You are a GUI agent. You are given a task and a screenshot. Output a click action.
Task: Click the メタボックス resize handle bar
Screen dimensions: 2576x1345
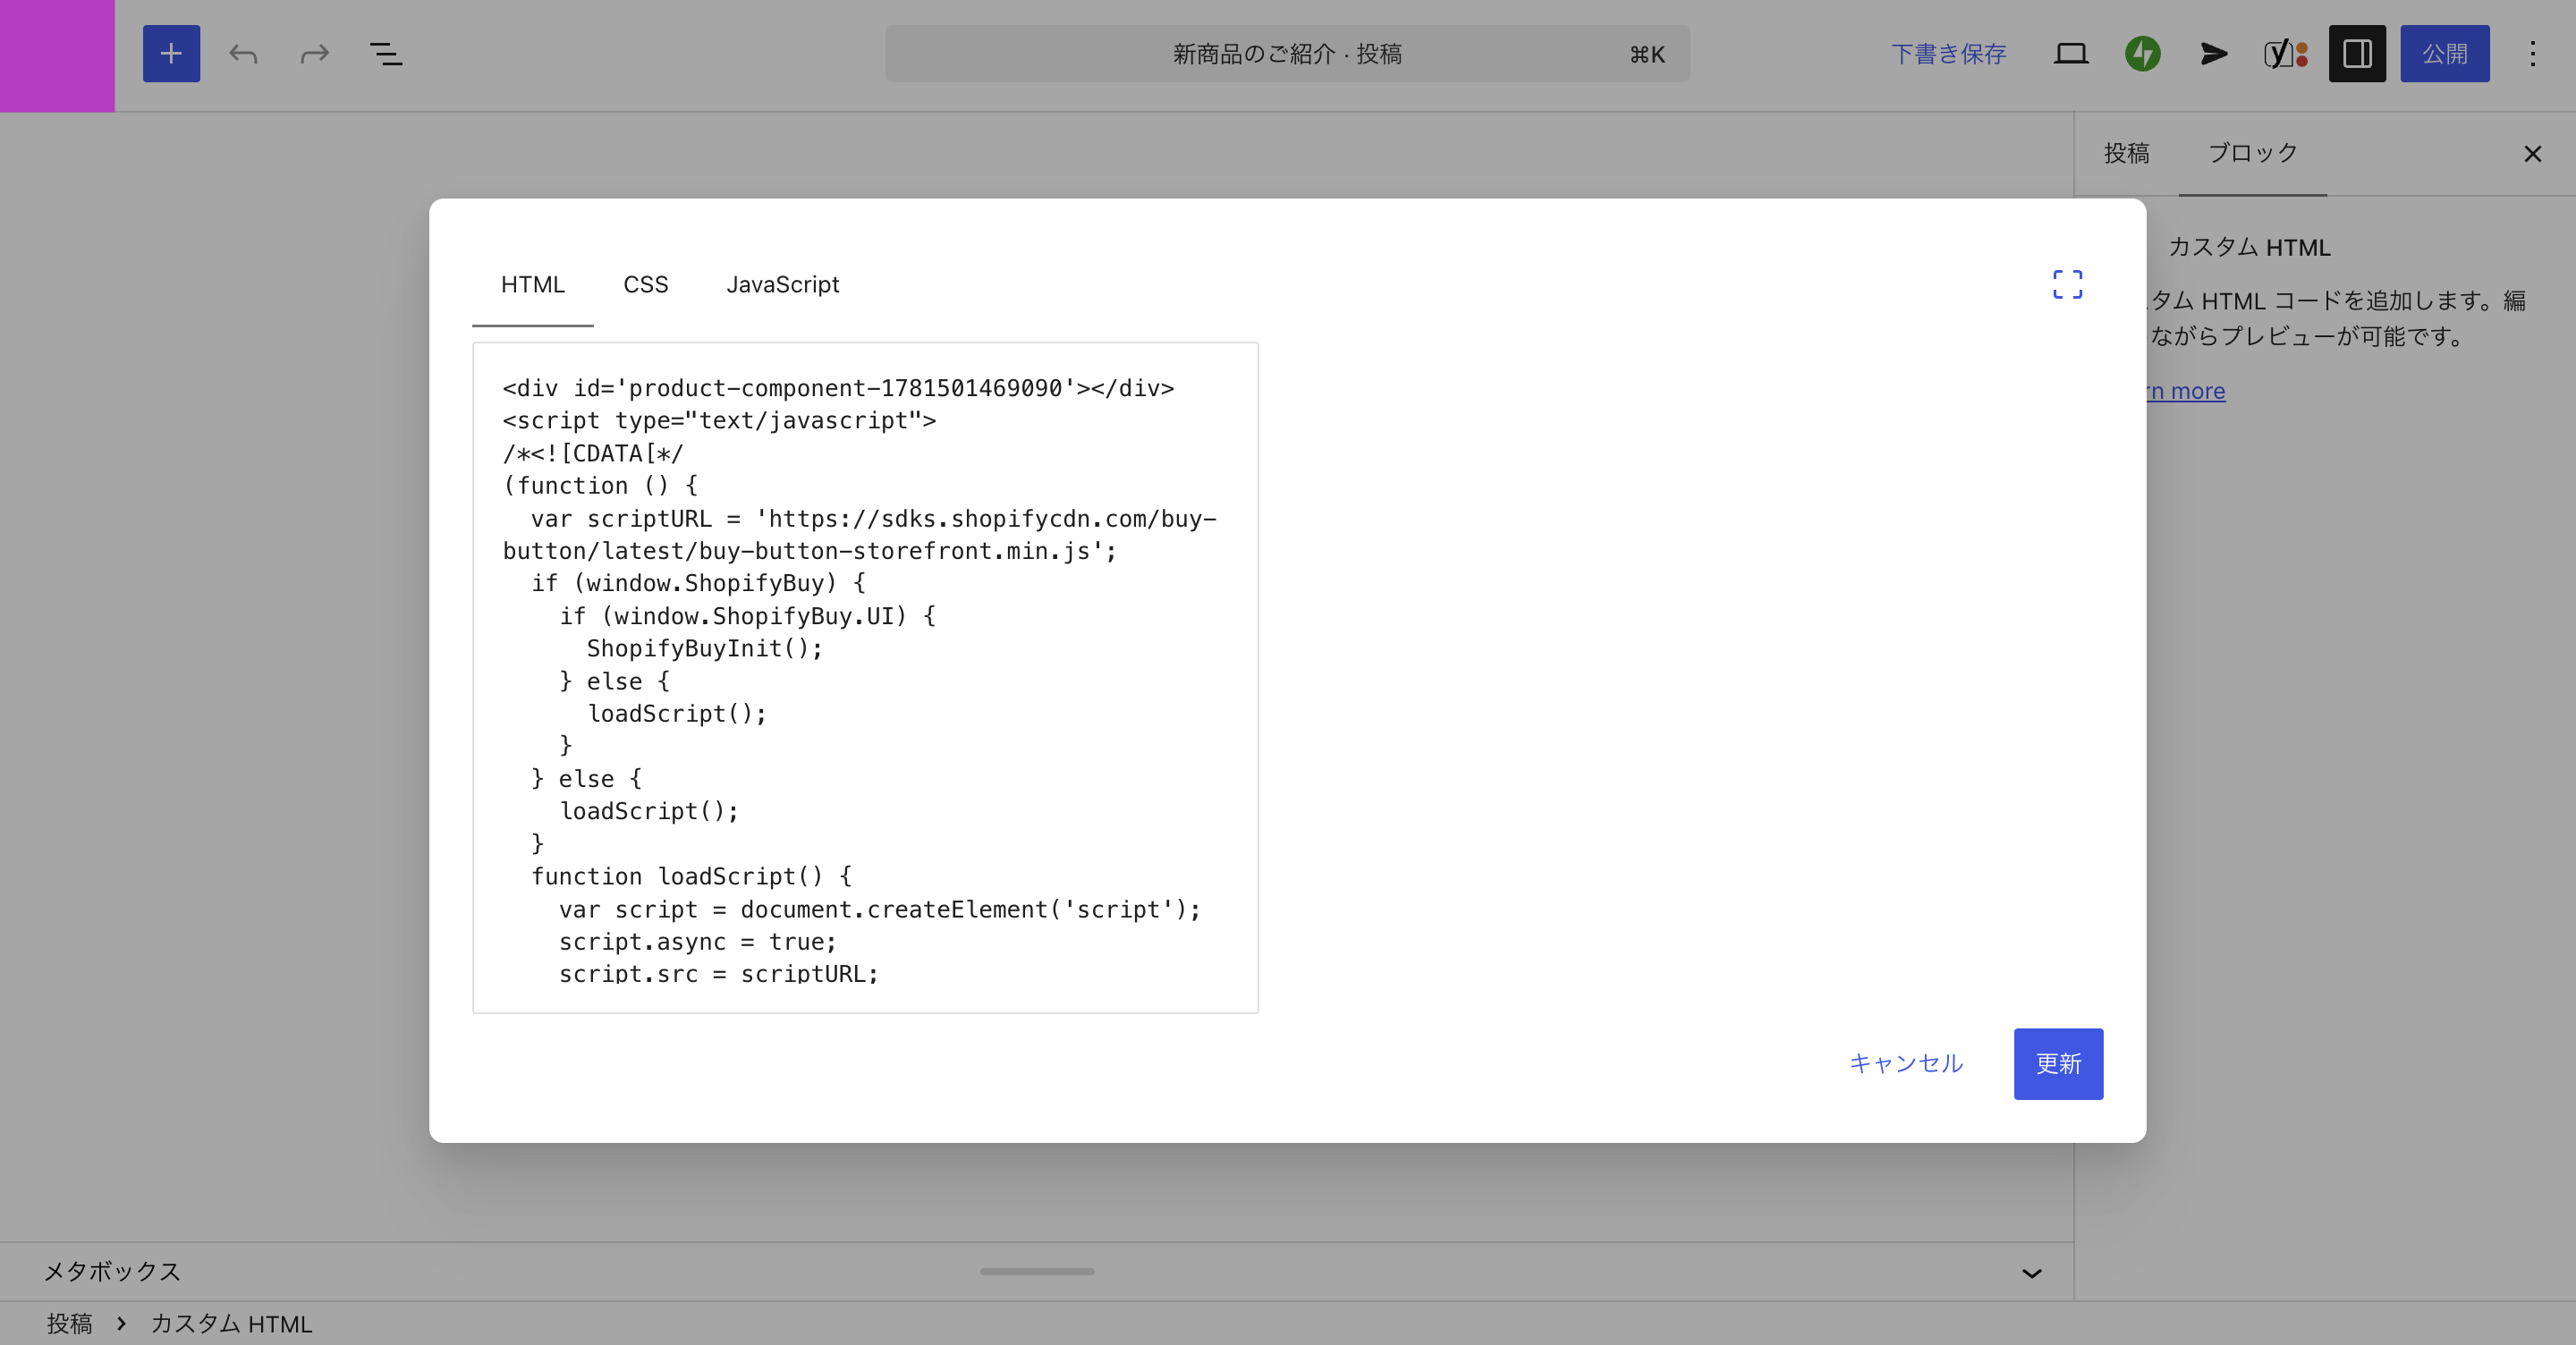tap(1037, 1272)
